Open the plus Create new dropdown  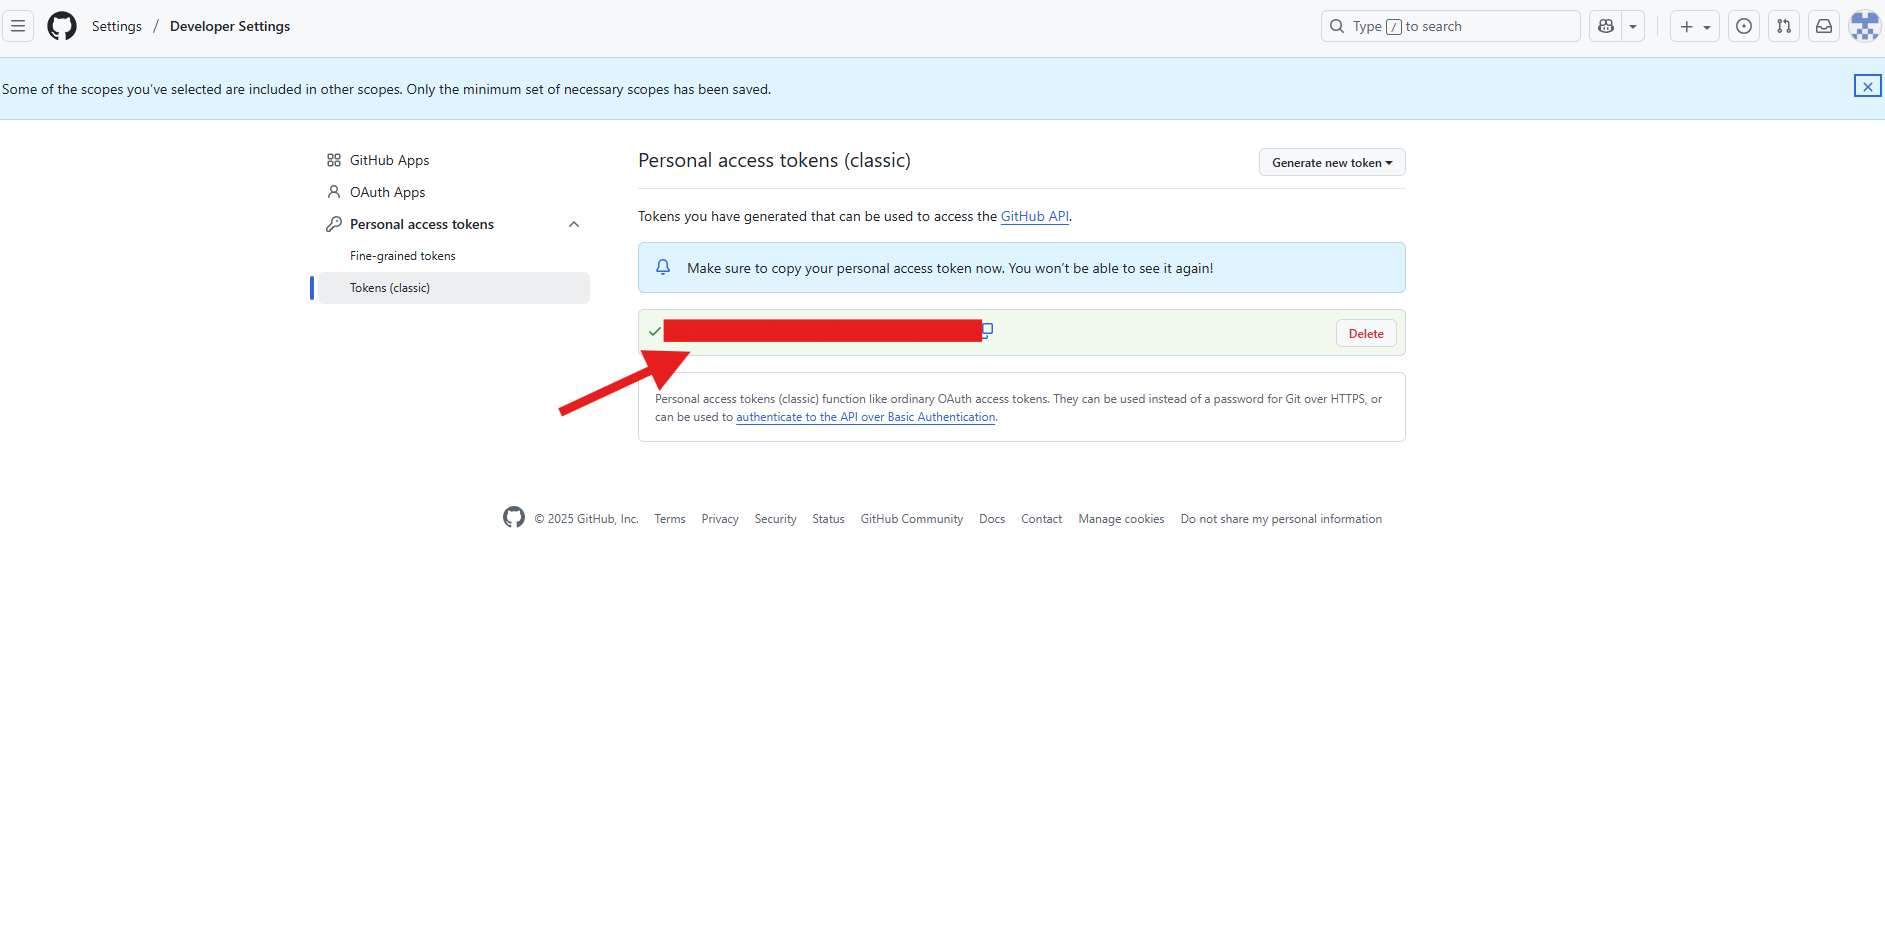coord(1695,26)
